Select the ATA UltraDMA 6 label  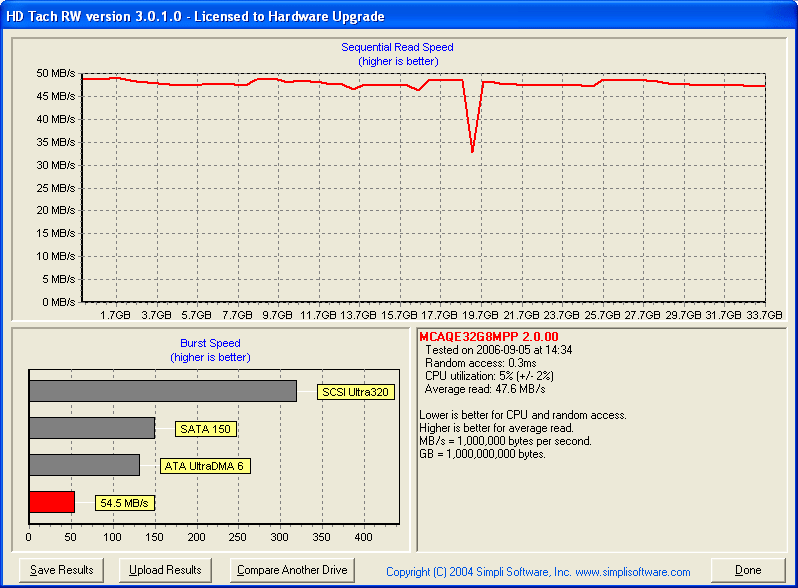pyautogui.click(x=202, y=465)
